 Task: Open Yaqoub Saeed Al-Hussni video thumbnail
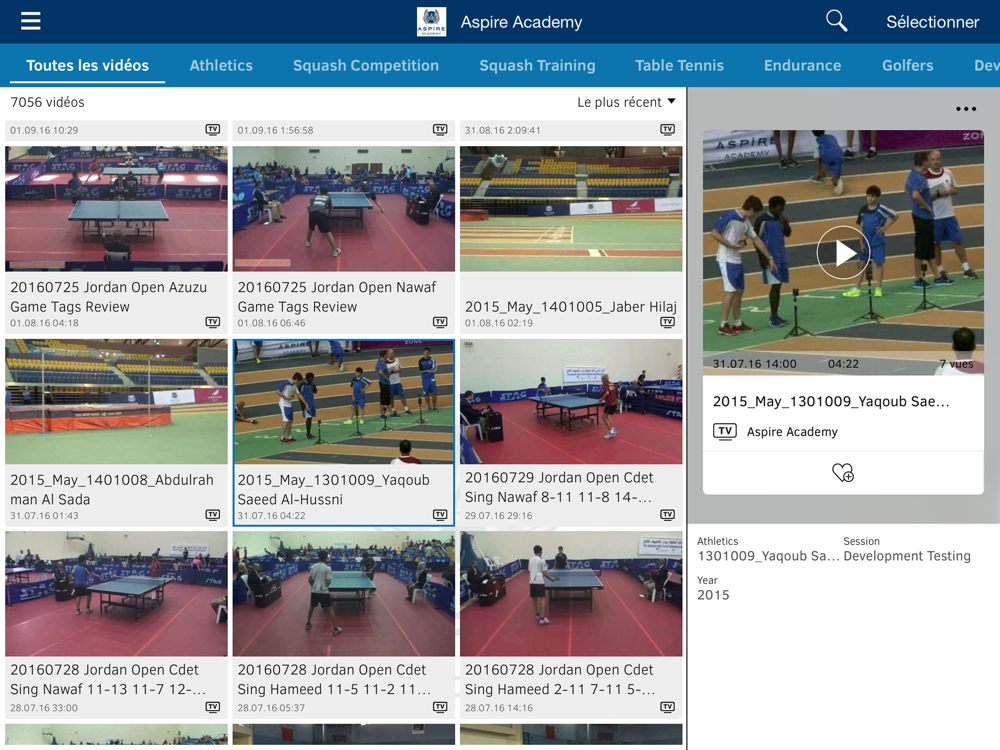[x=344, y=401]
